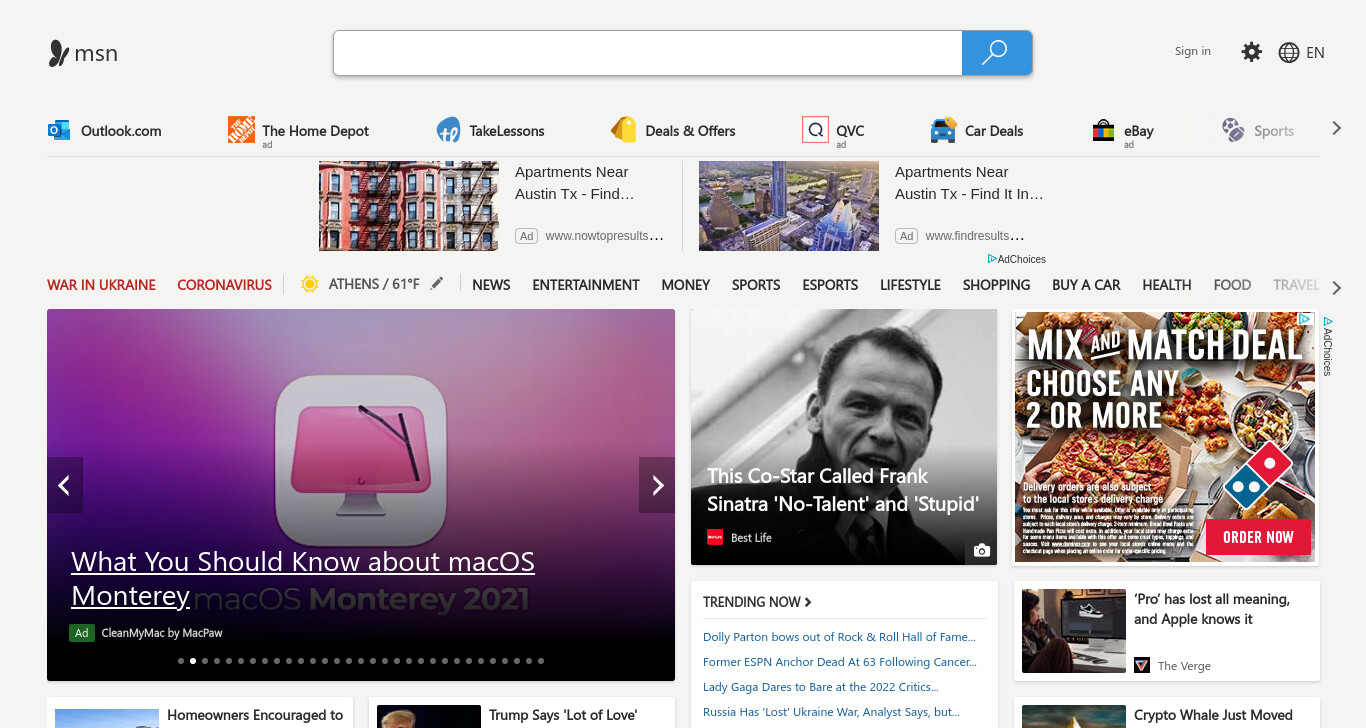Select the News menu item
This screenshot has width=1366, height=728.
tap(491, 285)
